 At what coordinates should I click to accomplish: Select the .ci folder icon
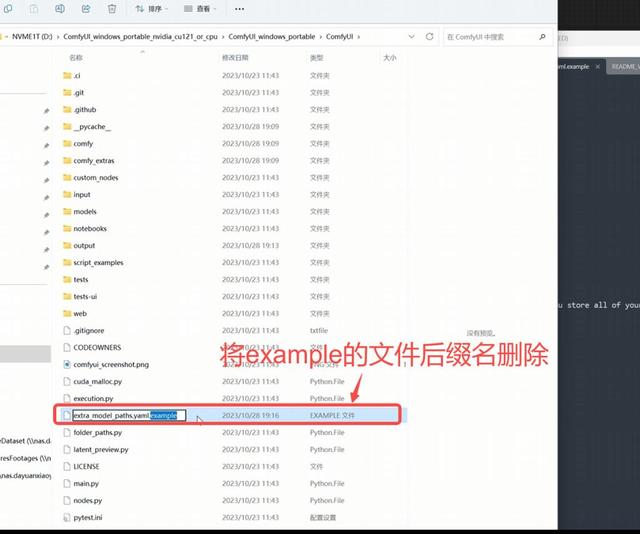coord(67,75)
